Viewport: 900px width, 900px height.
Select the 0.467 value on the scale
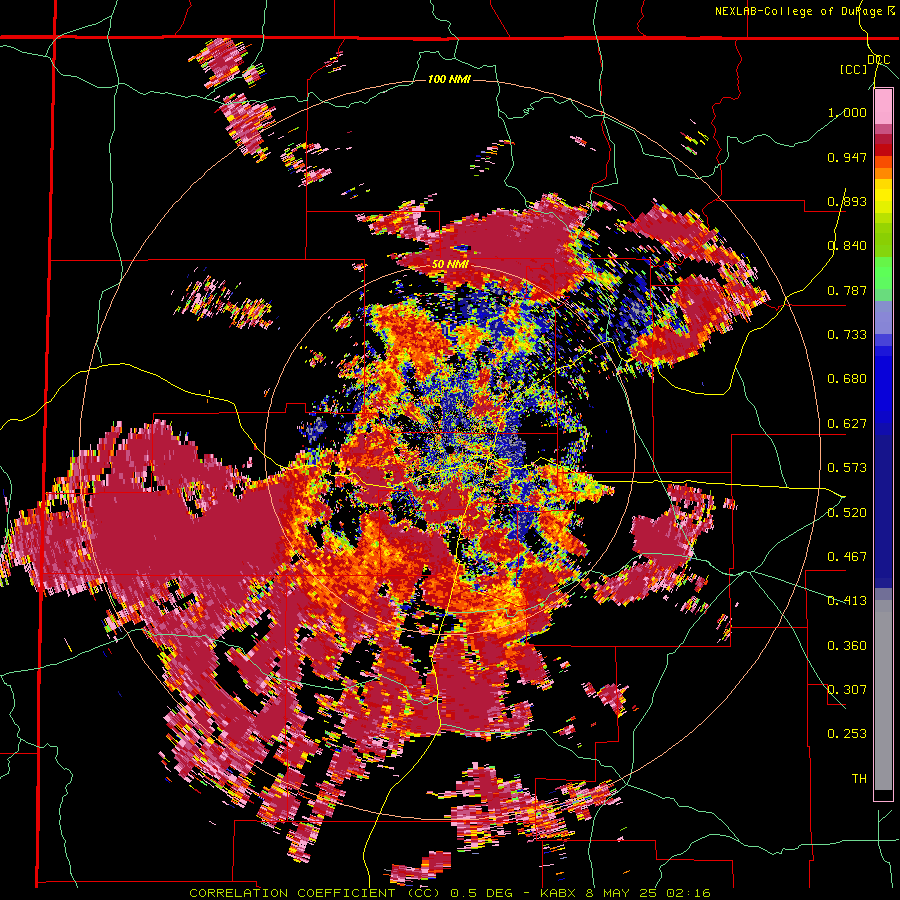[x=847, y=557]
